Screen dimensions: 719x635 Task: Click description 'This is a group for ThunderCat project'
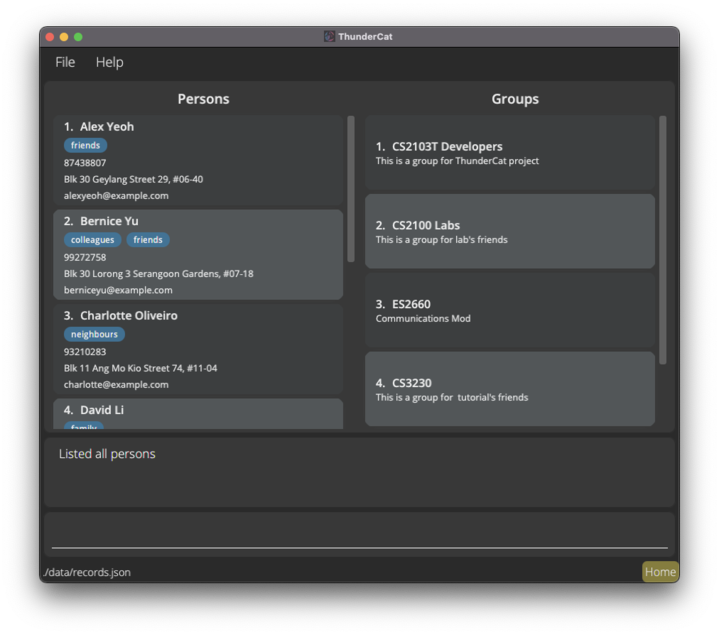coord(457,161)
